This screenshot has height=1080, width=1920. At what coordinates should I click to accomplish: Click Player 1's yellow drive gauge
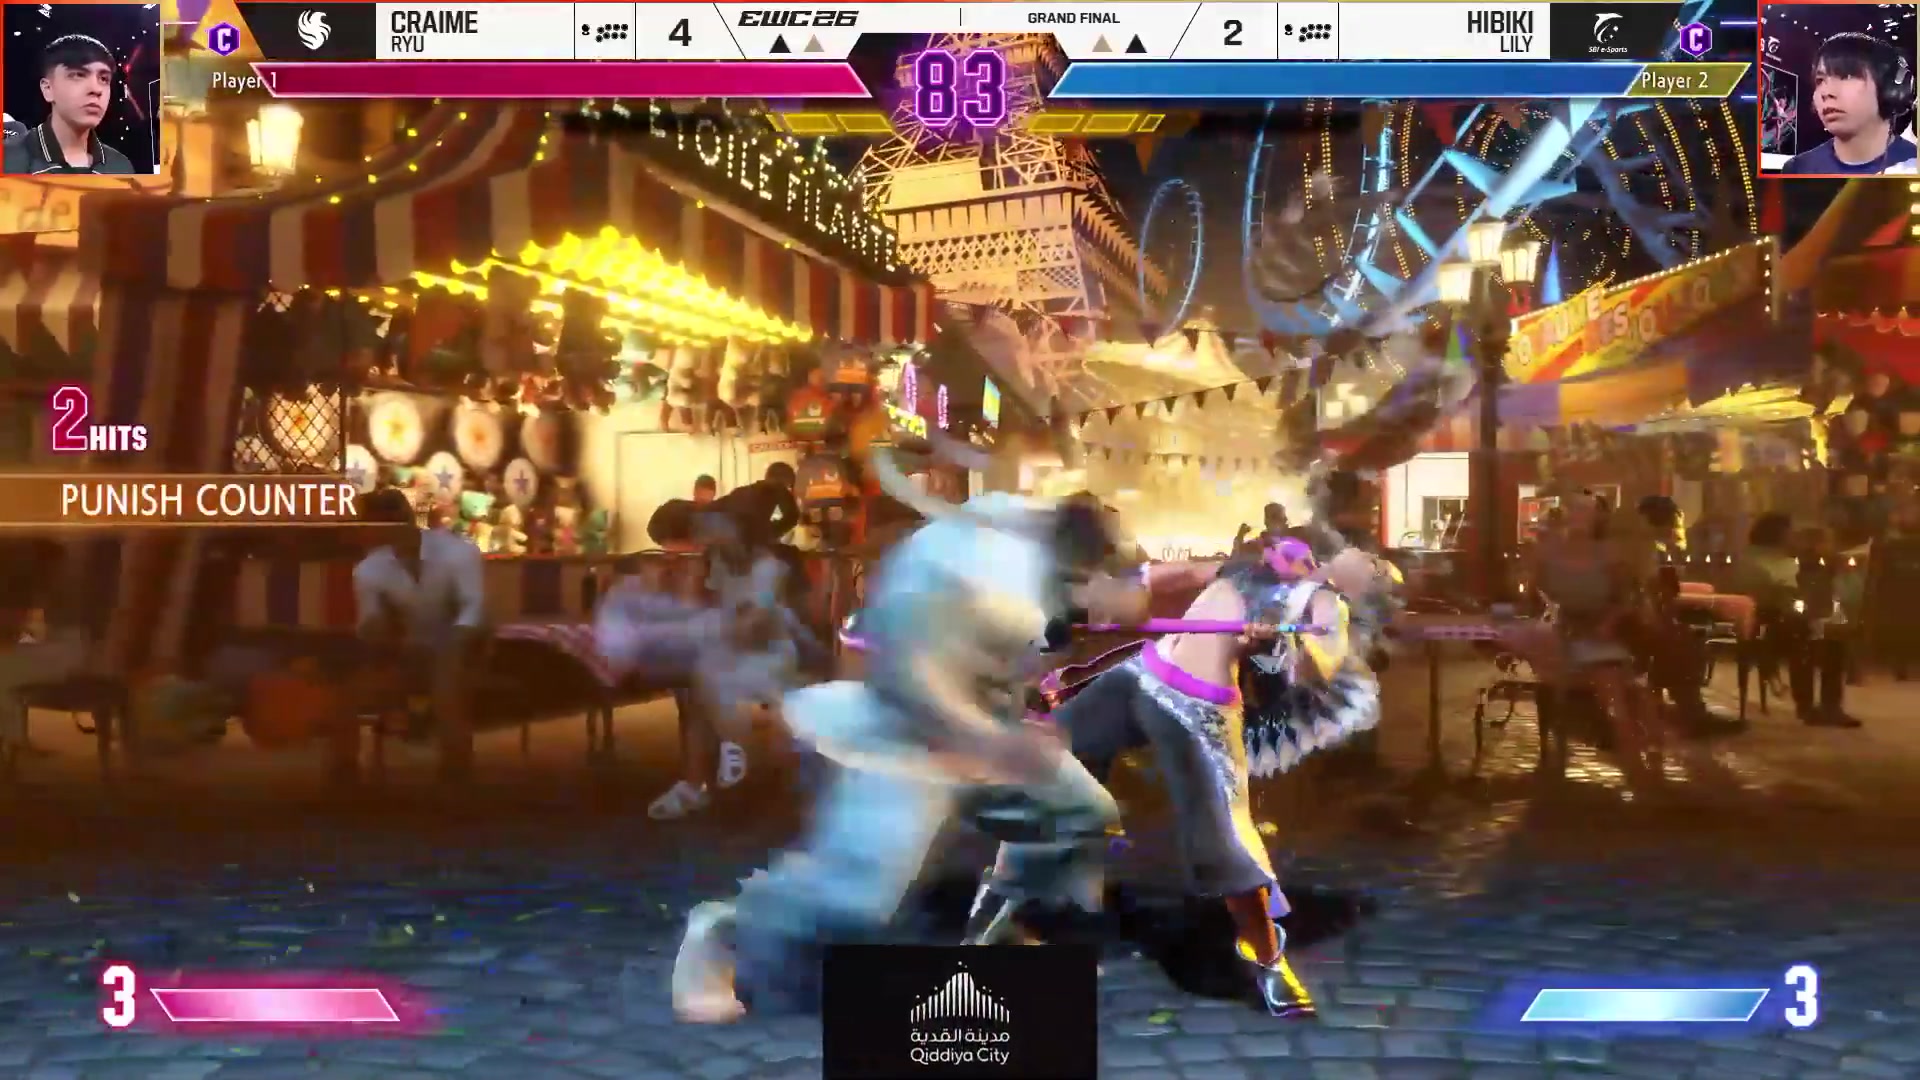(830, 123)
